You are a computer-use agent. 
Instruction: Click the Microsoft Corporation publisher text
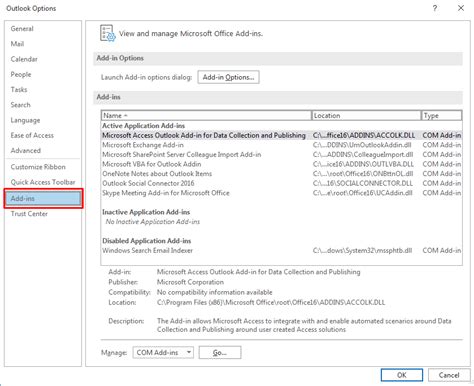[190, 282]
